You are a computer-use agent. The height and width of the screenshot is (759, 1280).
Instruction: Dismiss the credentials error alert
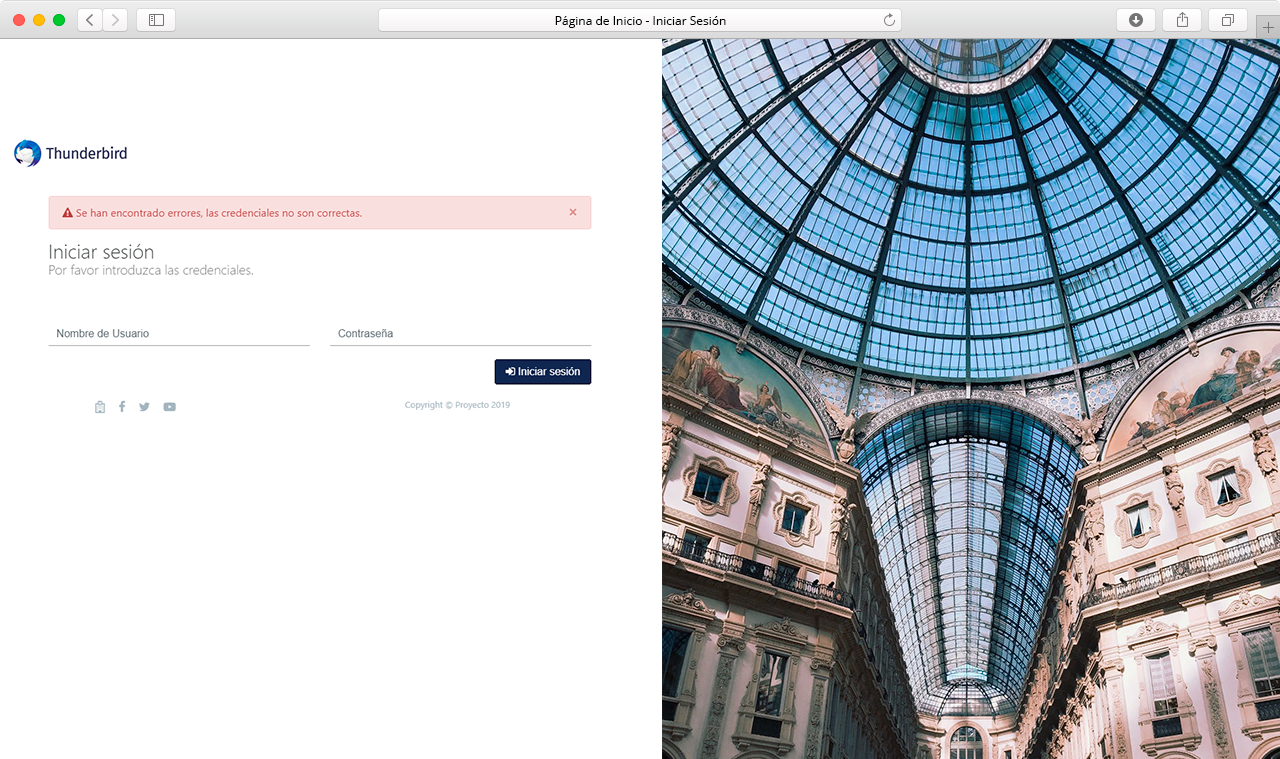(573, 212)
